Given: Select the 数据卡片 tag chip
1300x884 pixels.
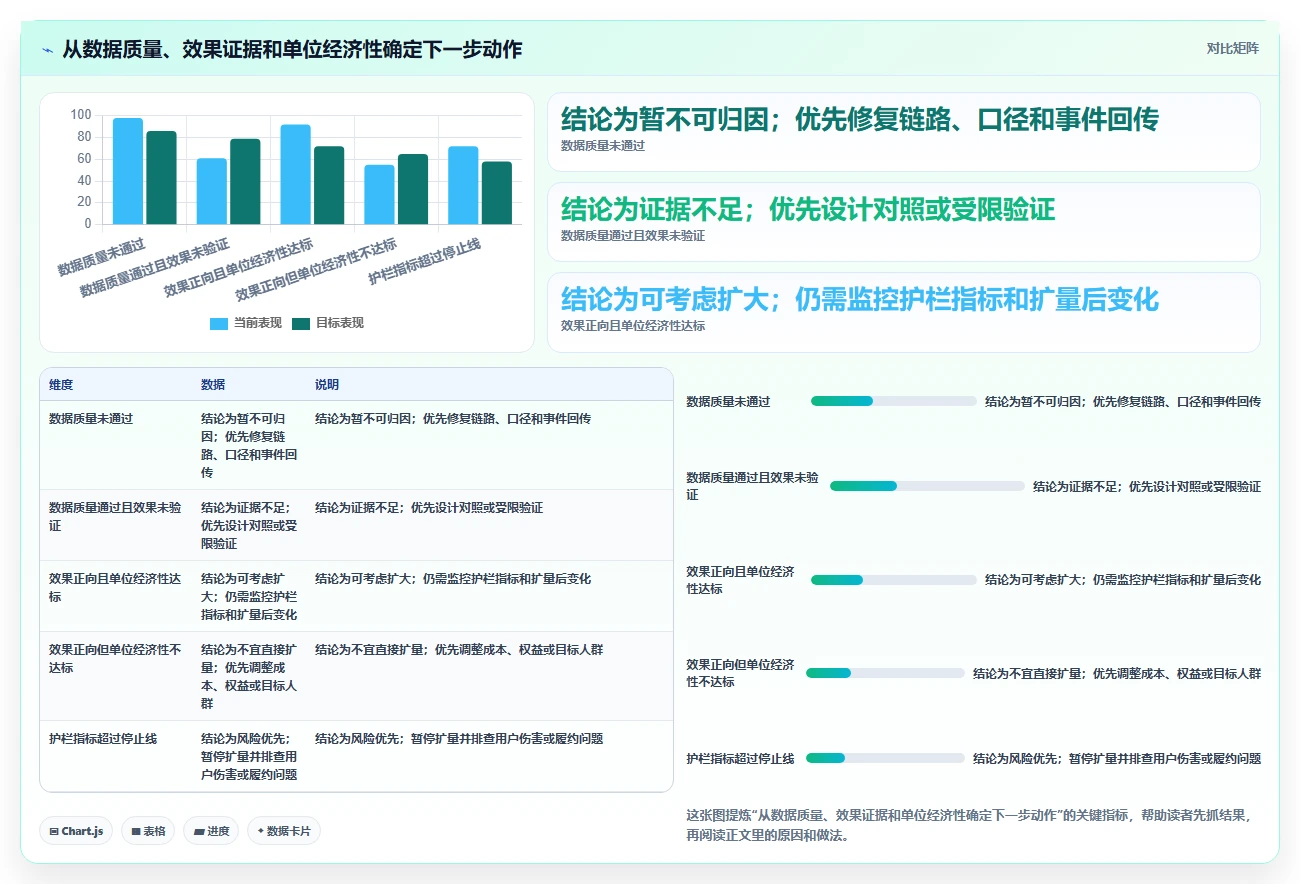Looking at the screenshot, I should point(284,831).
